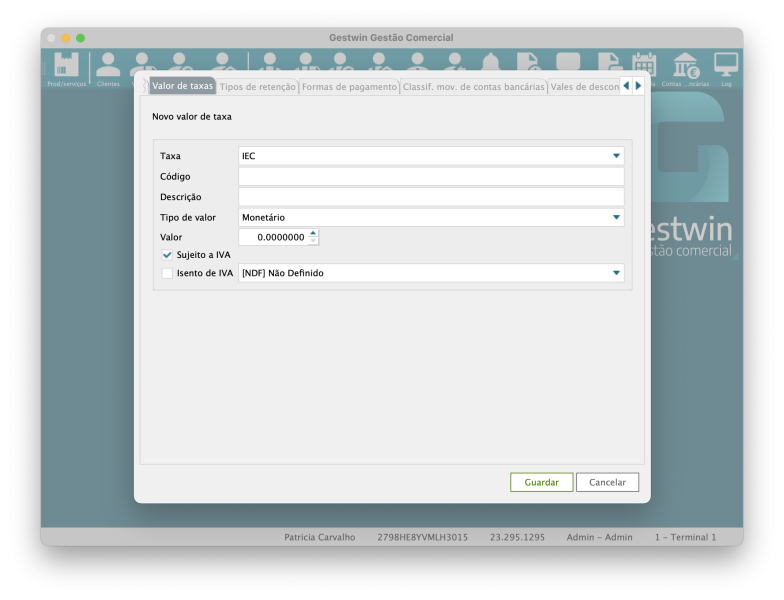Increase Valor with up stepper arrow
Screen dimensions: 784x600
313,233
